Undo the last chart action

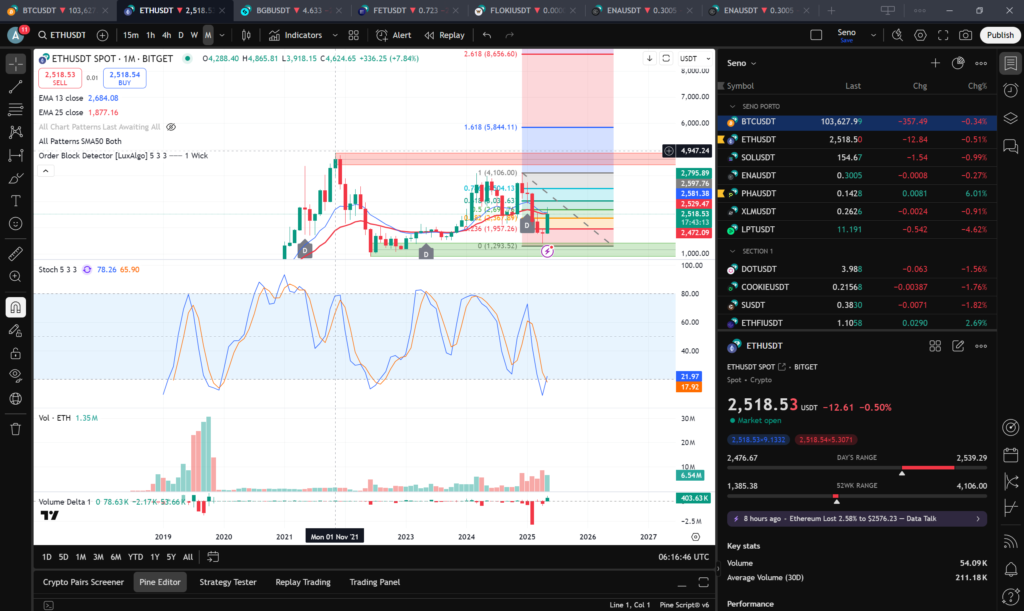tap(487, 35)
